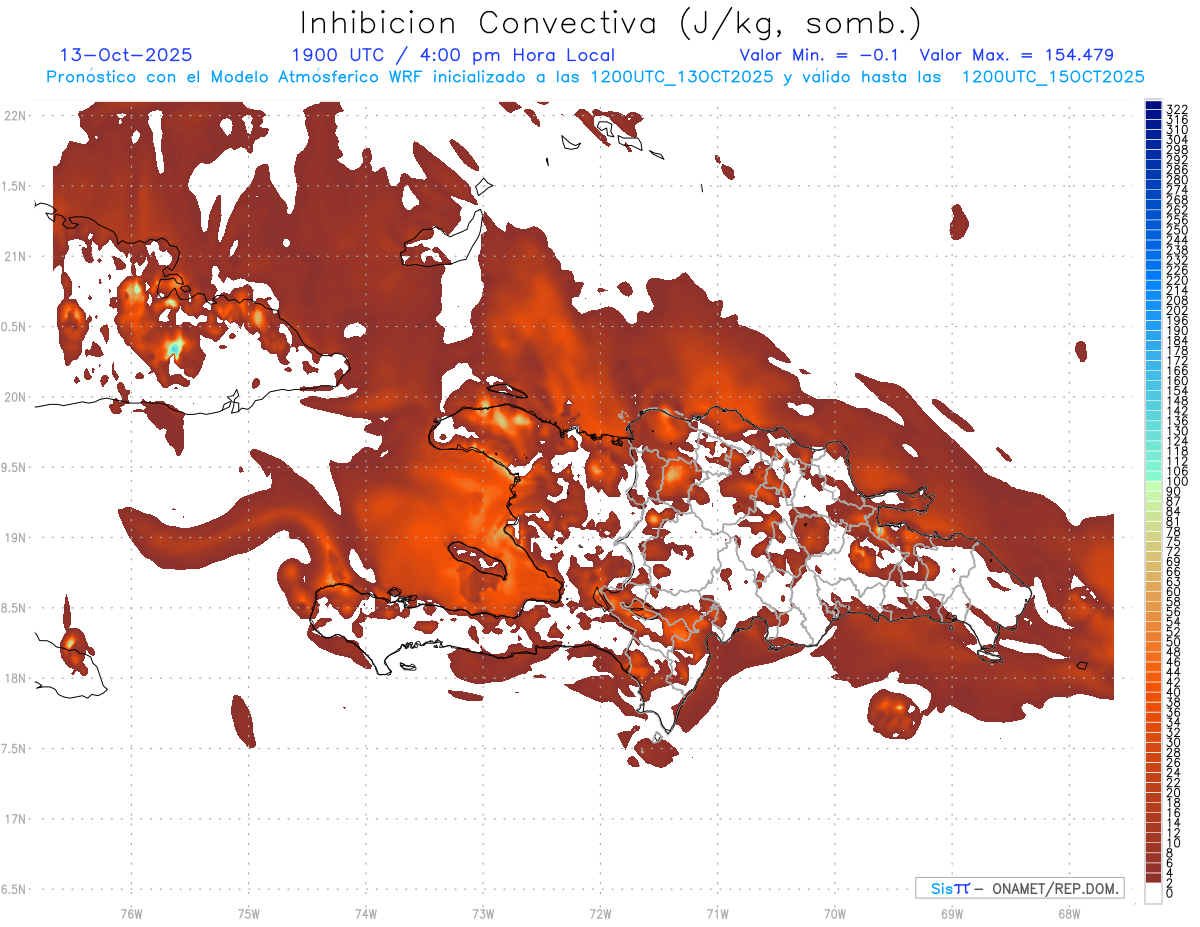Click the 72W longitude axis label
1200x927 pixels.
click(600, 913)
